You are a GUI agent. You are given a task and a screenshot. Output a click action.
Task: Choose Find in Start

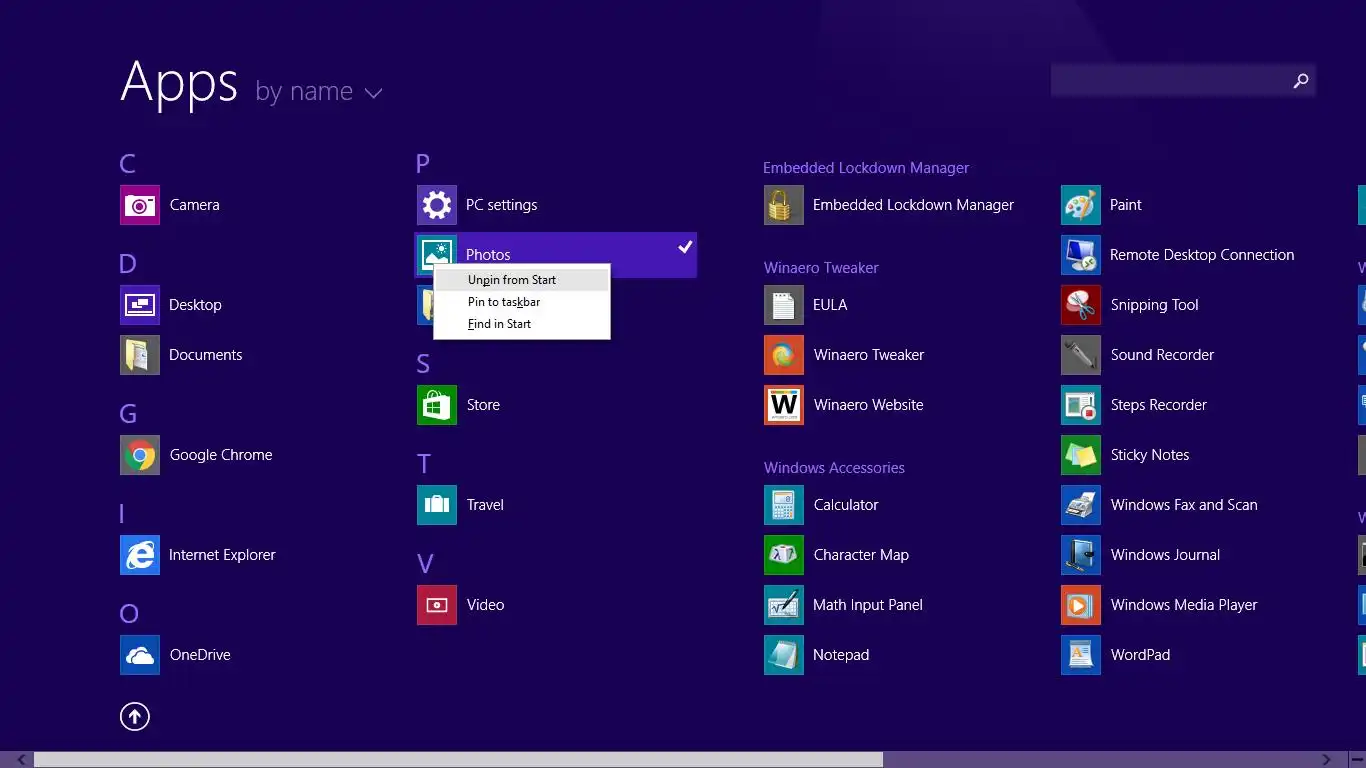coord(522,324)
